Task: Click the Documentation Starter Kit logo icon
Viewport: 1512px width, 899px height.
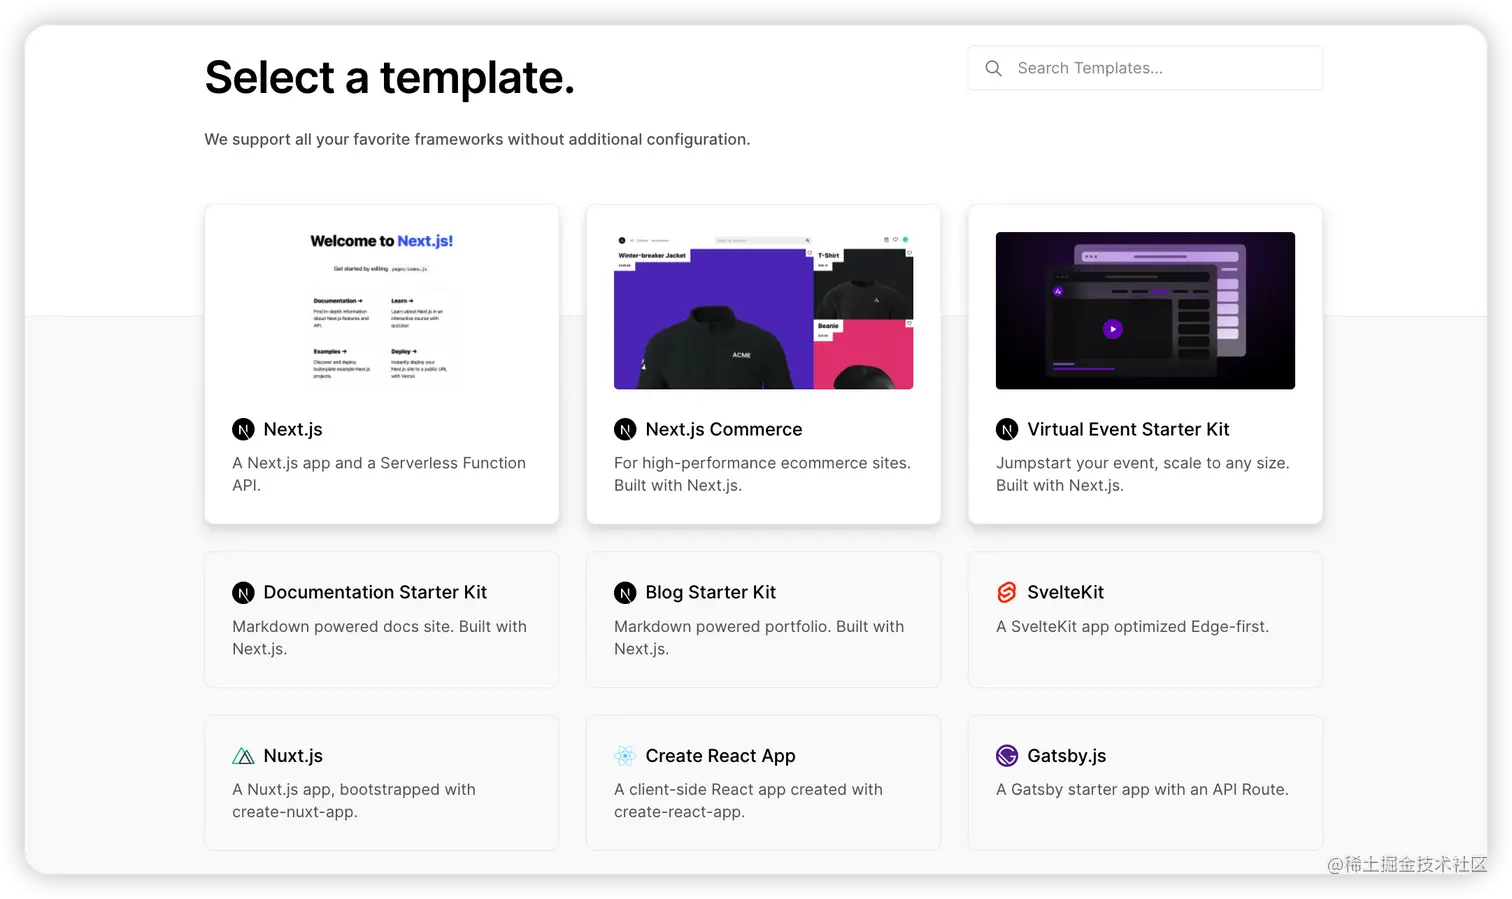Action: [x=243, y=593]
